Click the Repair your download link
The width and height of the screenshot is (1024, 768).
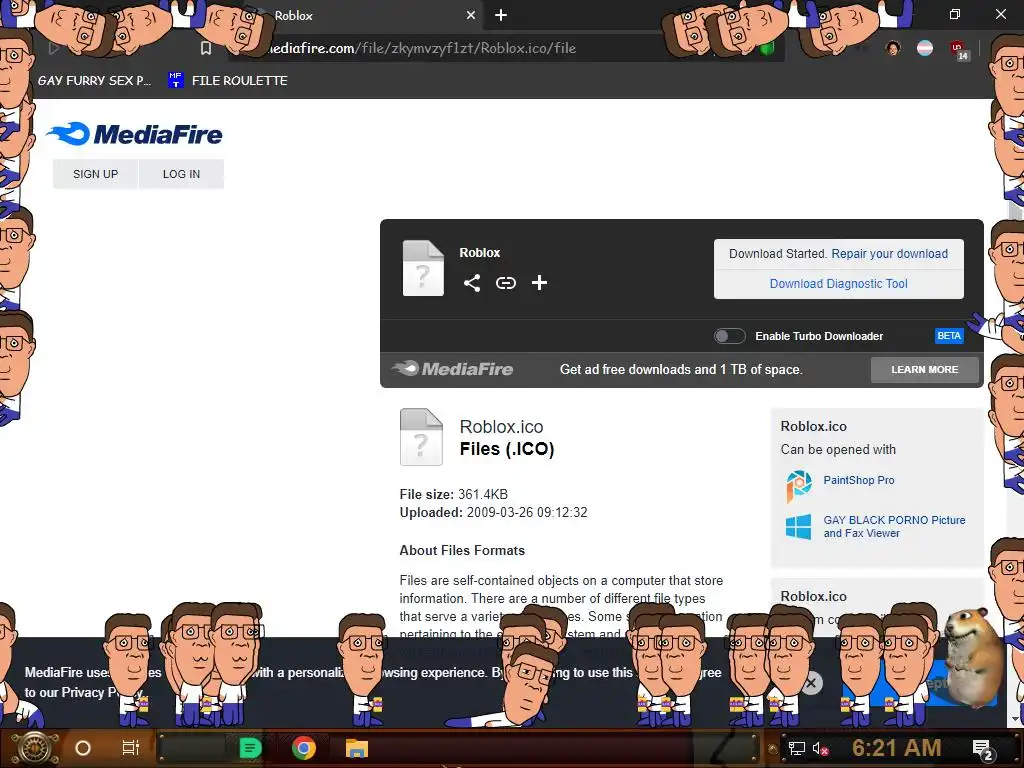[889, 253]
